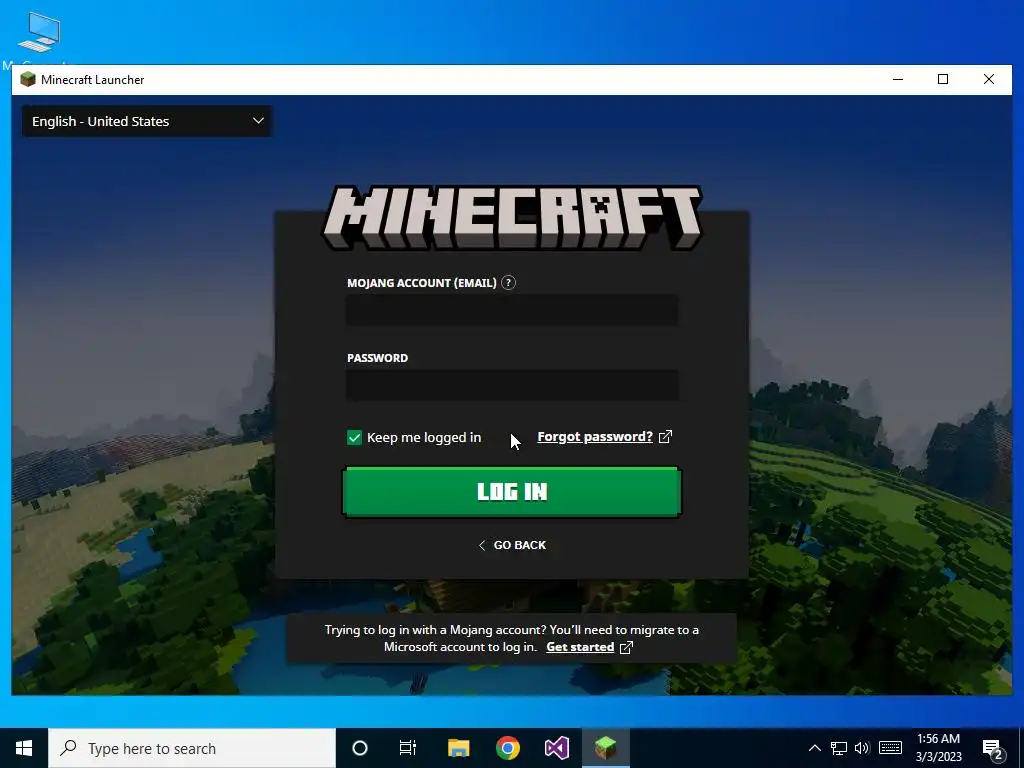Maximize the Minecraft Launcher window
The image size is (1024, 768).
tap(943, 80)
